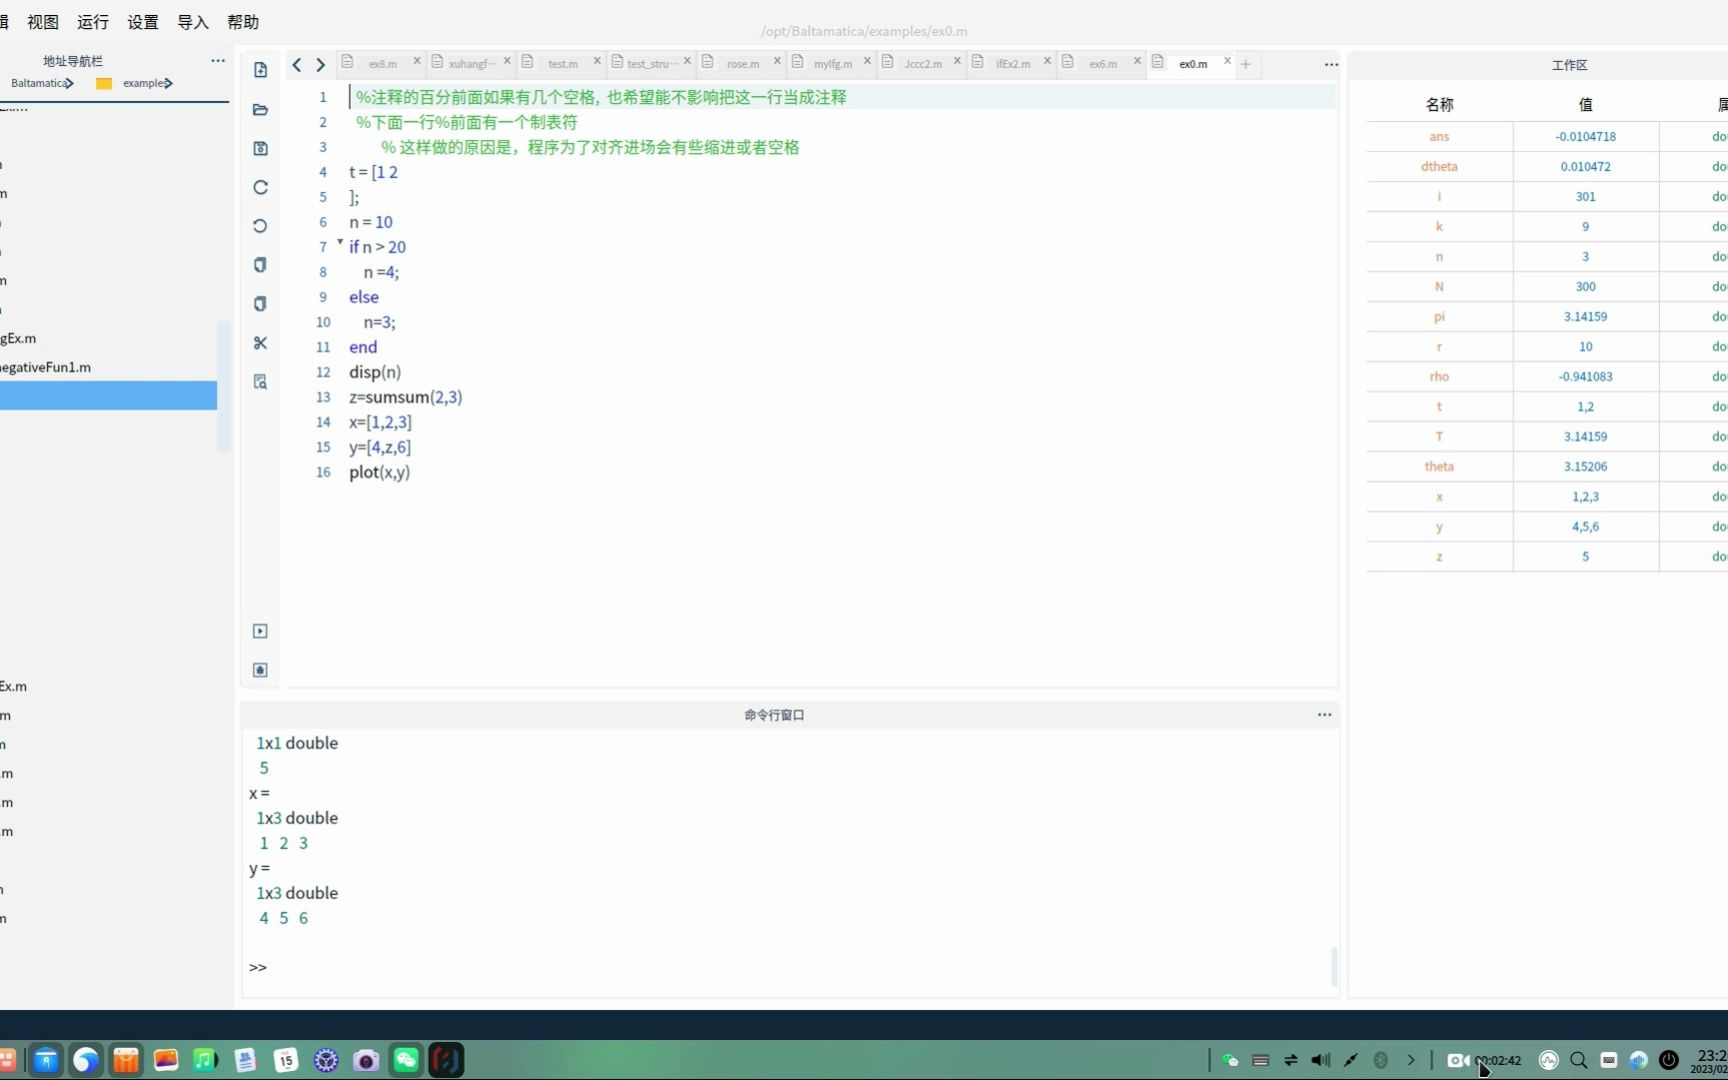Expand hidden tray icons chevron
This screenshot has height=1080, width=1728.
(x=1410, y=1060)
